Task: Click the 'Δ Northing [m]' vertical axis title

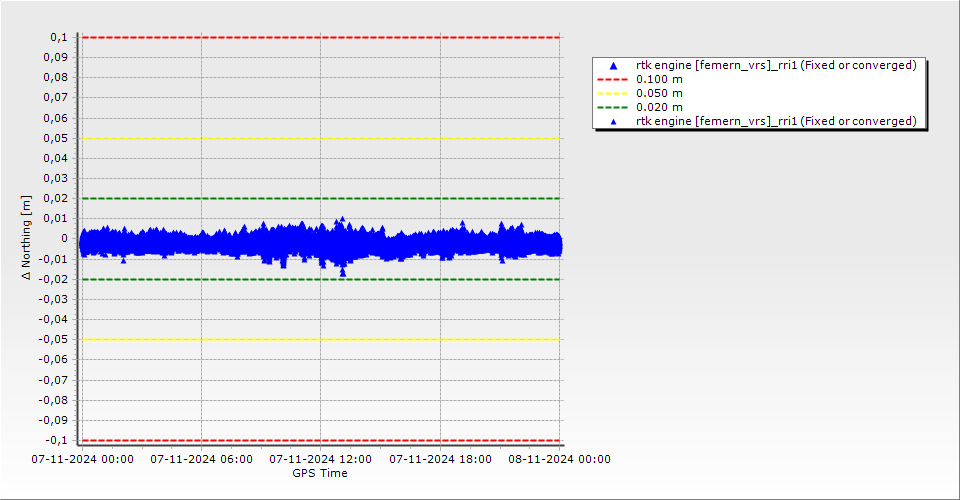Action: pyautogui.click(x=27, y=238)
